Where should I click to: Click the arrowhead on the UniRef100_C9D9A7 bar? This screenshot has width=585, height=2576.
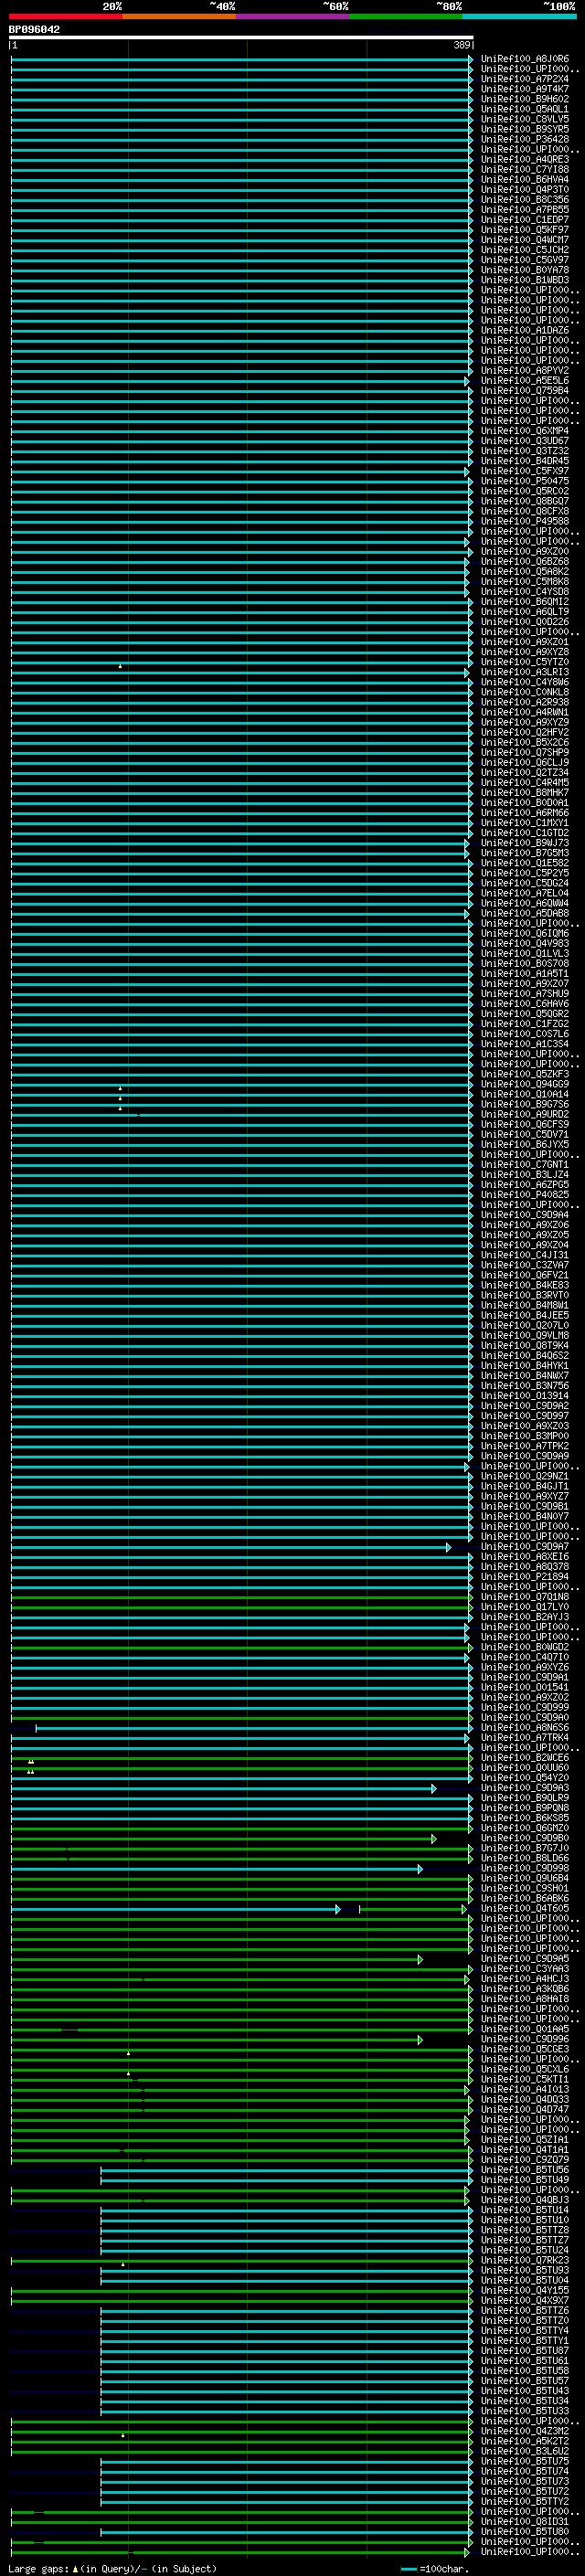pyautogui.click(x=449, y=1547)
